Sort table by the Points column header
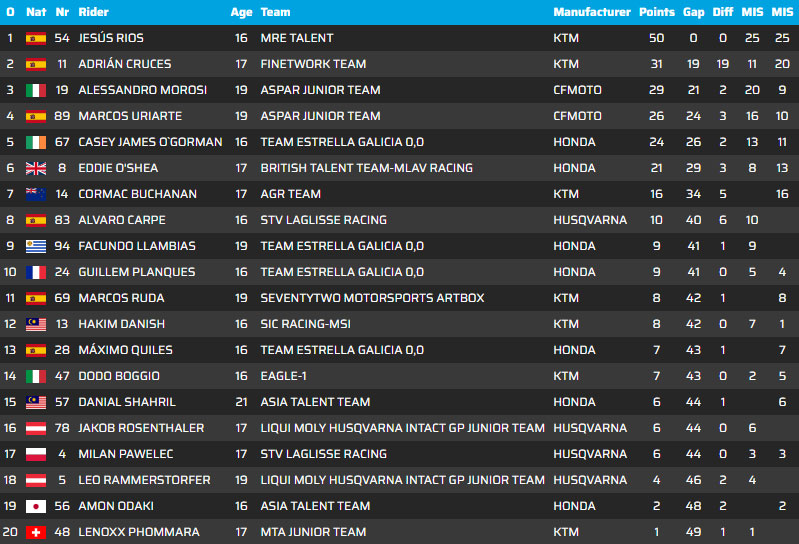 coord(656,12)
